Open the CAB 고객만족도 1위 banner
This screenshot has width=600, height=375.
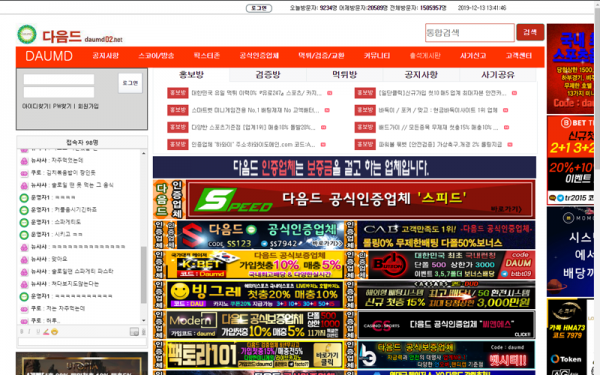coord(446,235)
